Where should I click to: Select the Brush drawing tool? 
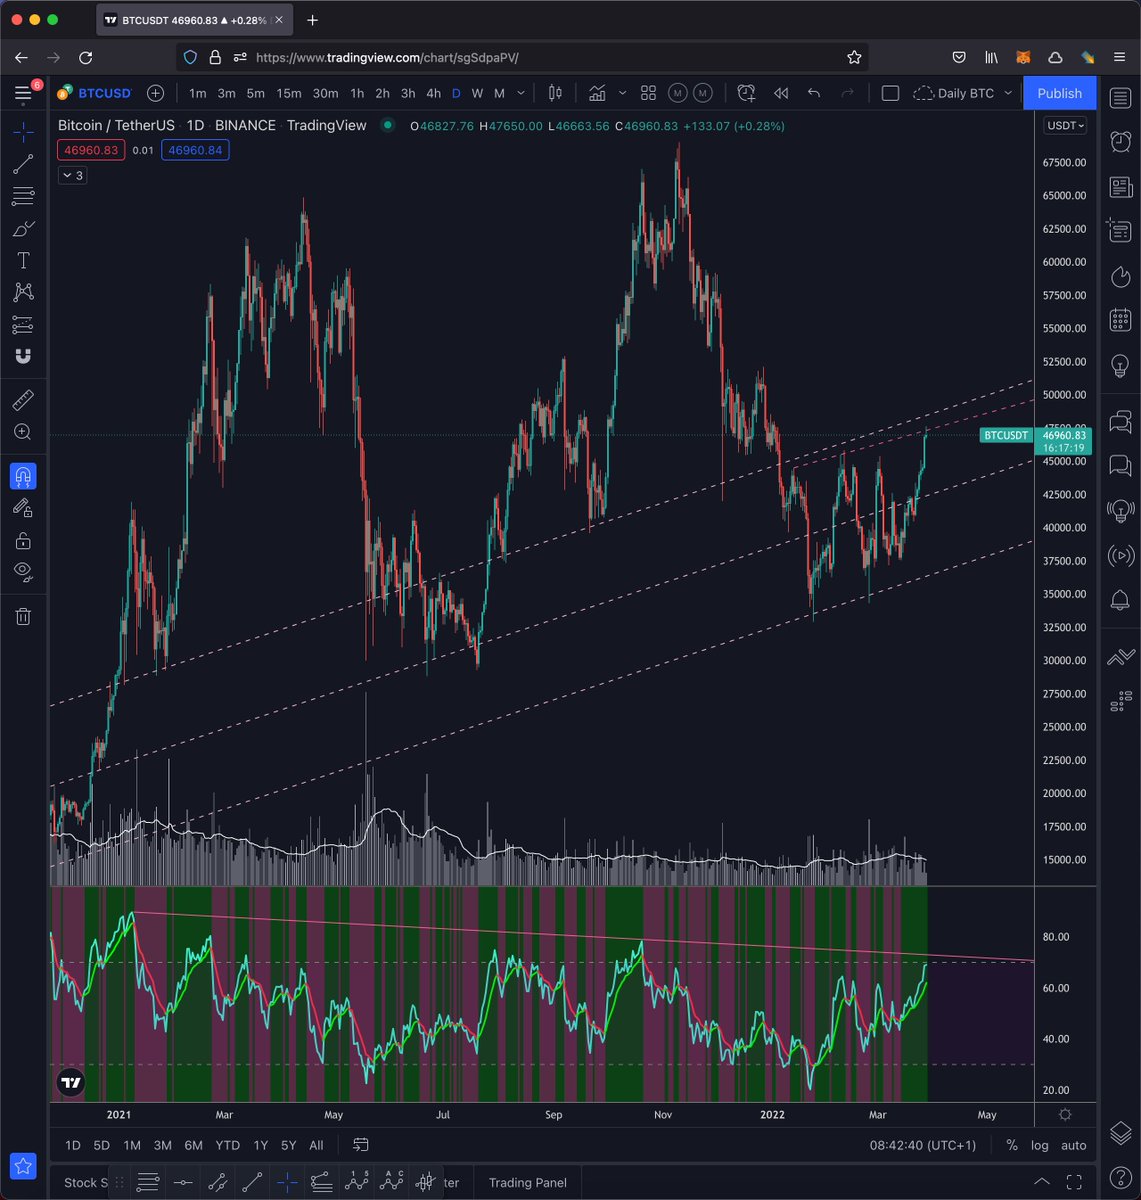[x=23, y=229]
